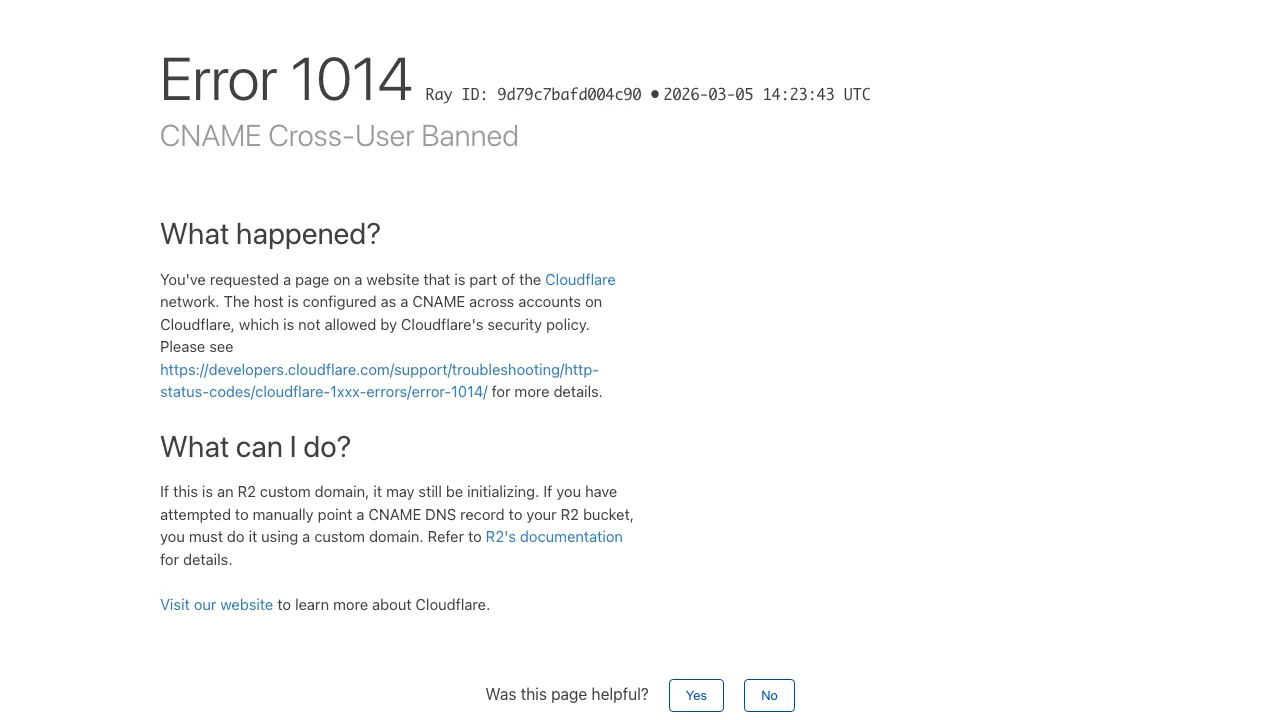Screen dimensions: 1280x720
Task: Click the paragraph starting "You've requested a page"
Action: click(380, 302)
